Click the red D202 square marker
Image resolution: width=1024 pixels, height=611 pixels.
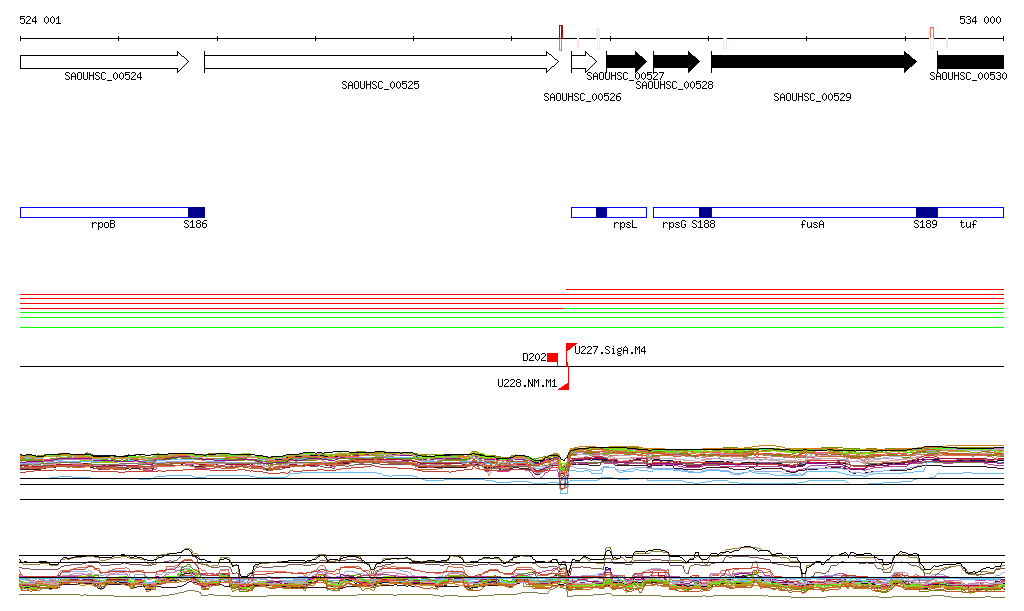(x=552, y=358)
